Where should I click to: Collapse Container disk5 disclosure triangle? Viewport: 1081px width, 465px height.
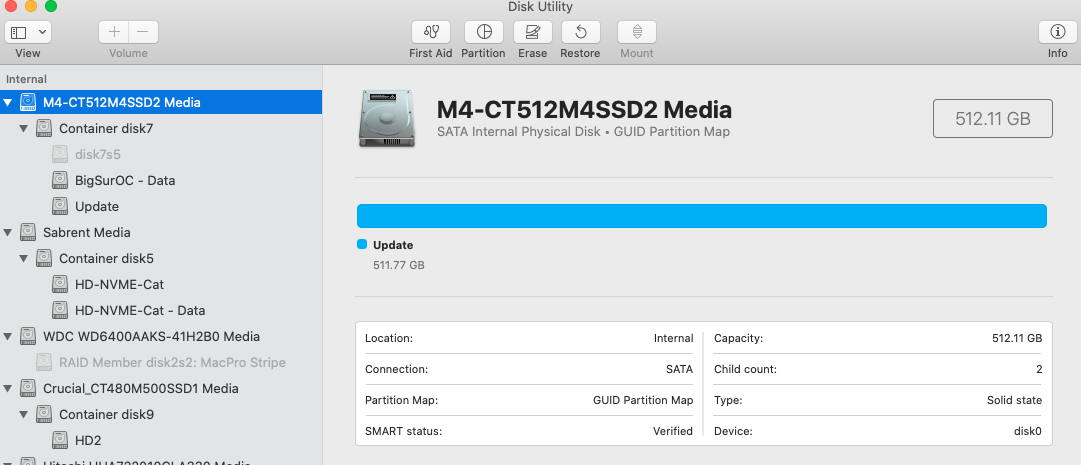click(23, 259)
